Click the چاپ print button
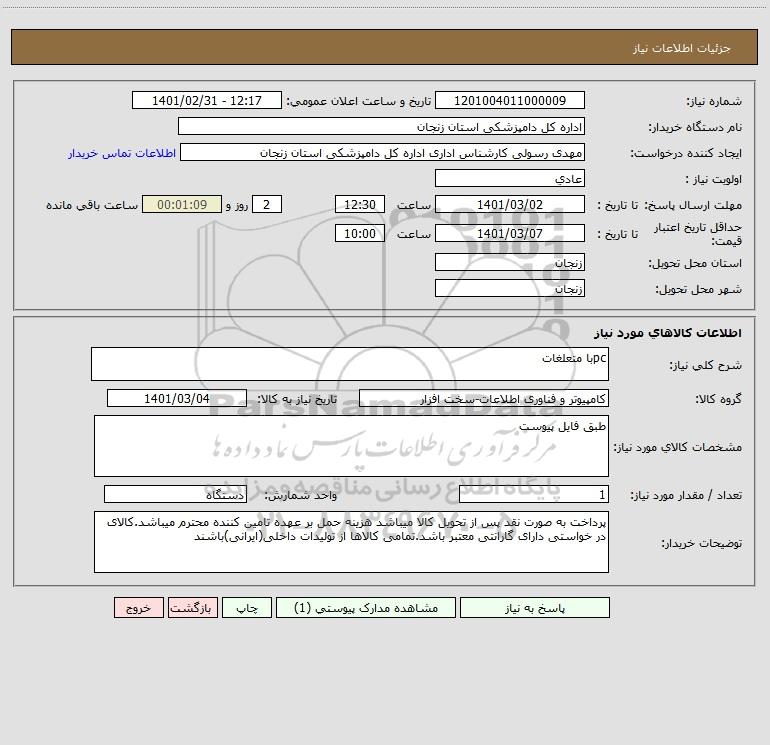Image resolution: width=770 pixels, height=745 pixels. pyautogui.click(x=247, y=608)
